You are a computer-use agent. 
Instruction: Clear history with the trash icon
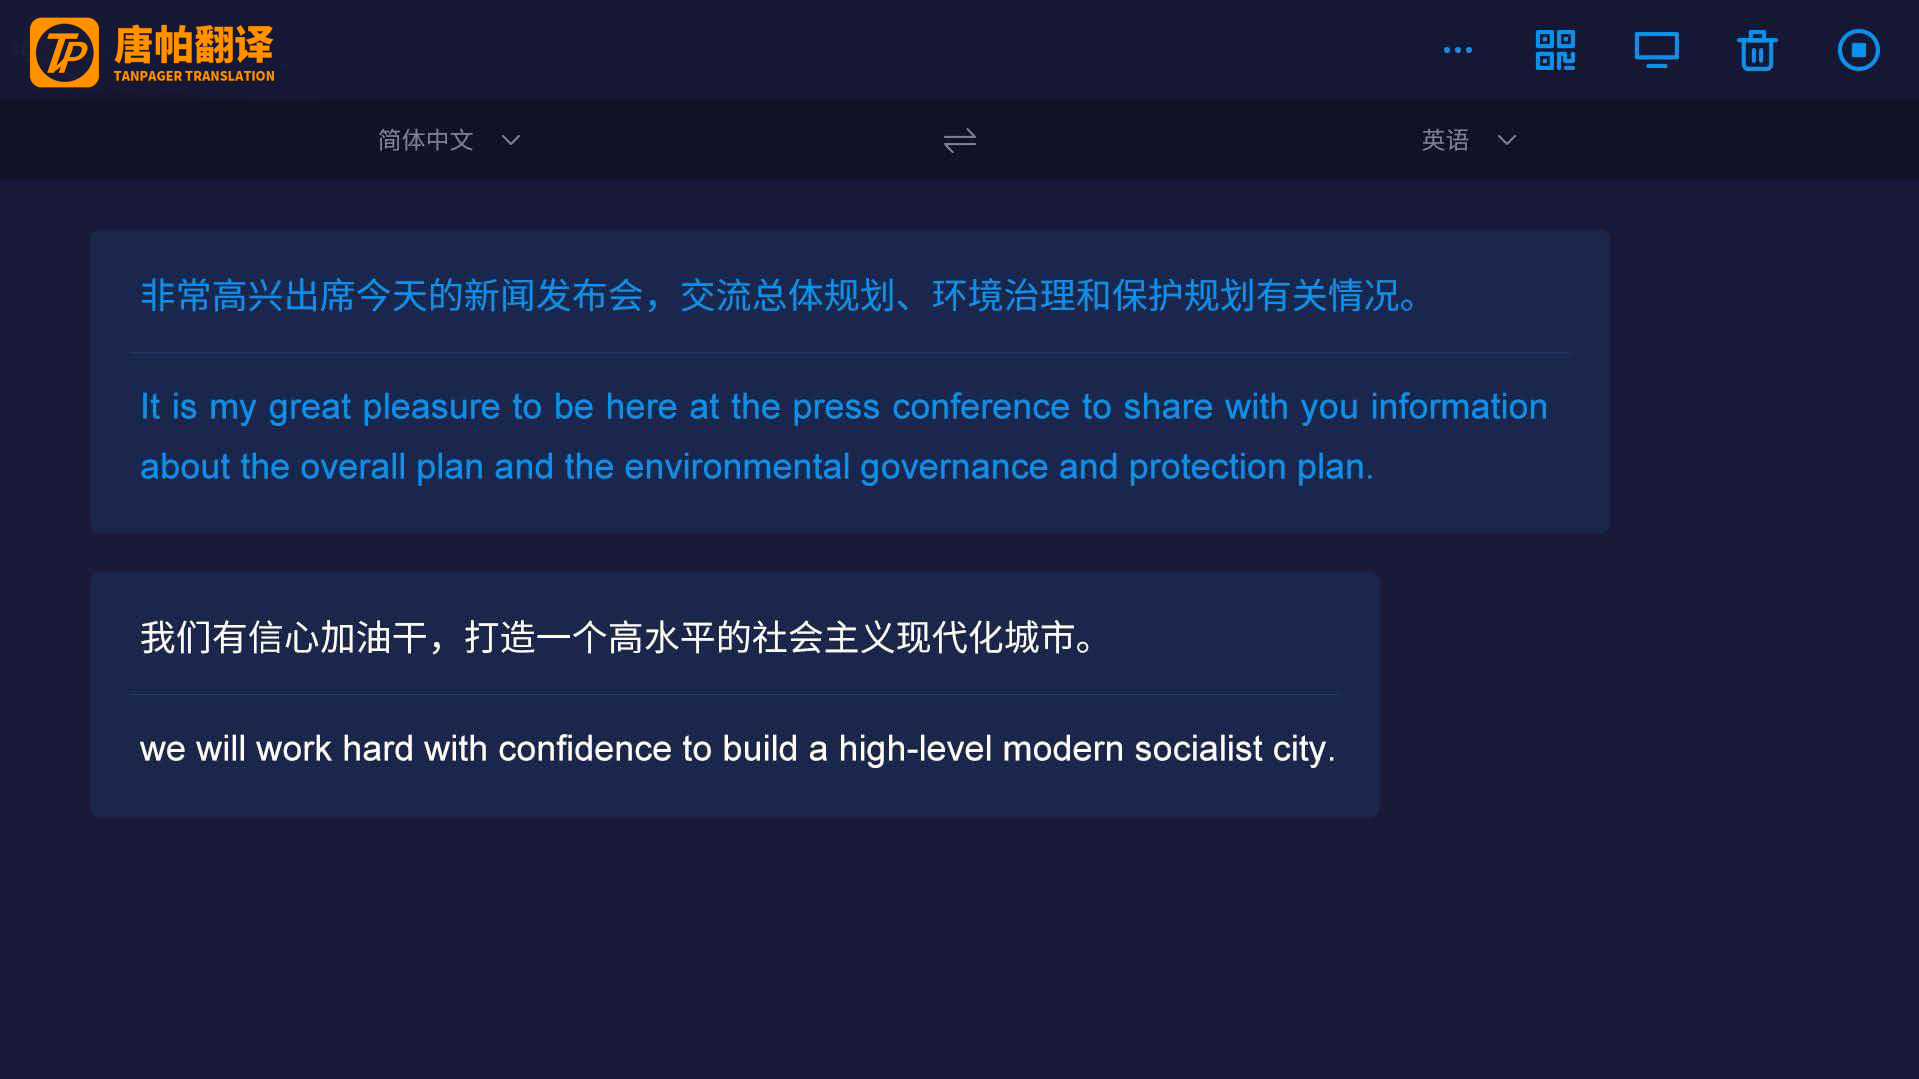click(1756, 51)
